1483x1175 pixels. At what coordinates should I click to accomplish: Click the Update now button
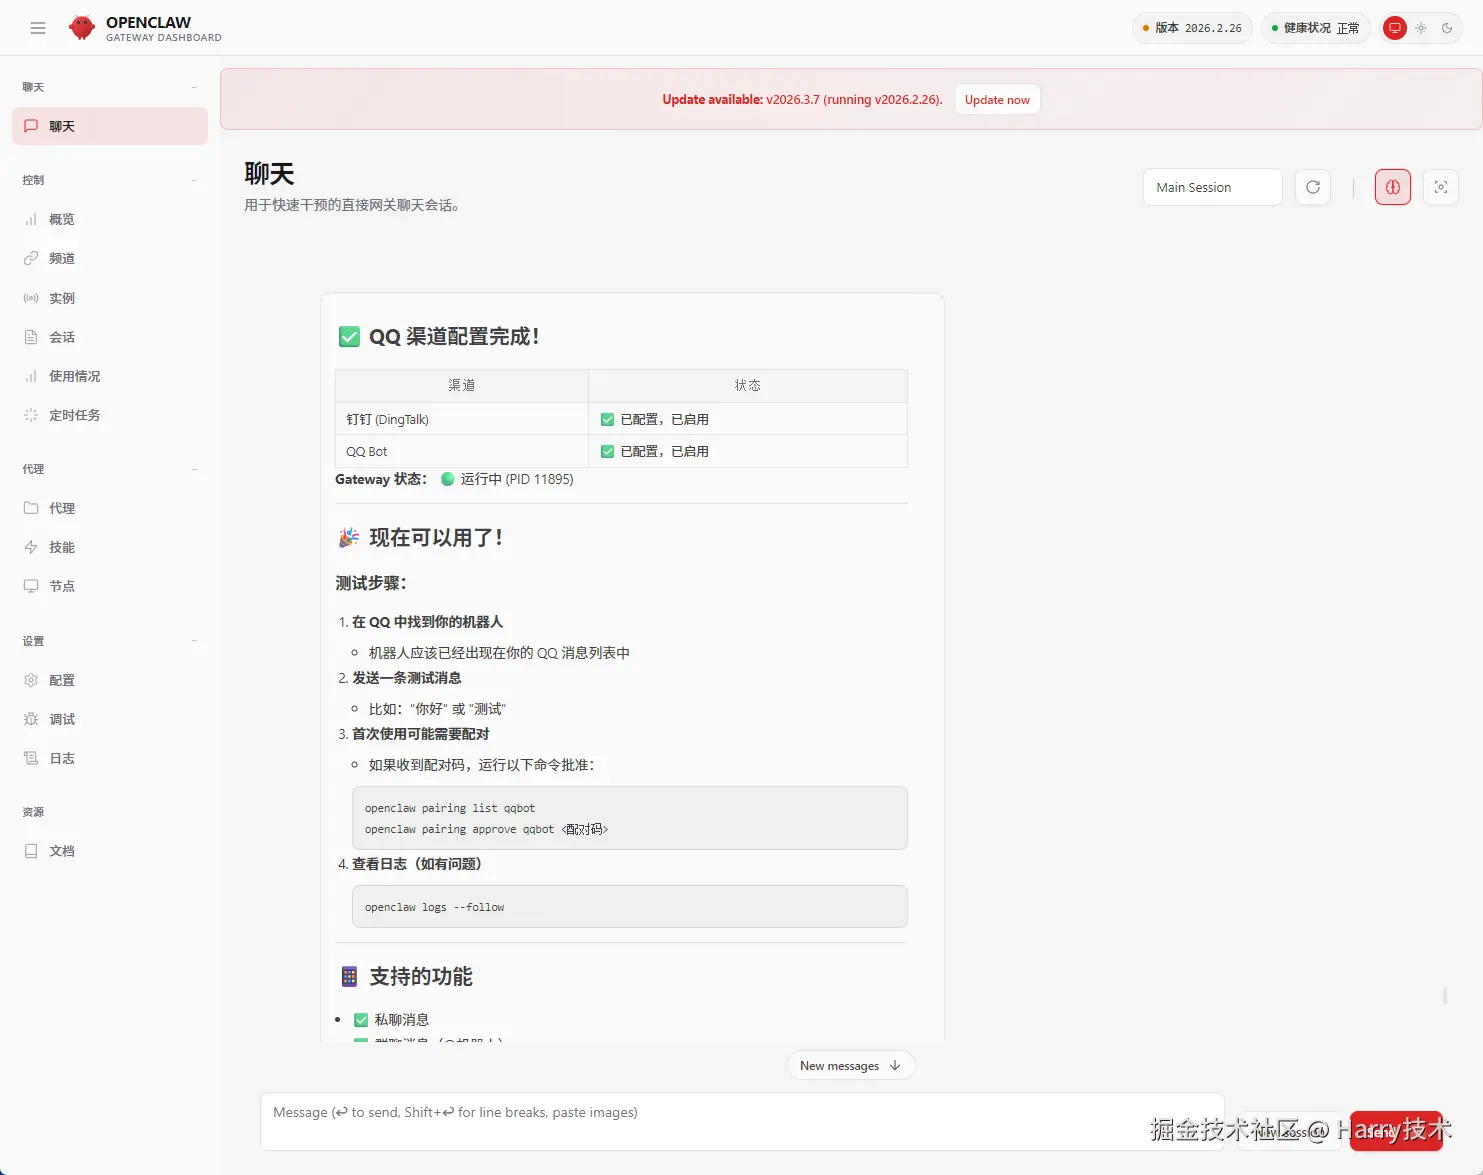(997, 99)
